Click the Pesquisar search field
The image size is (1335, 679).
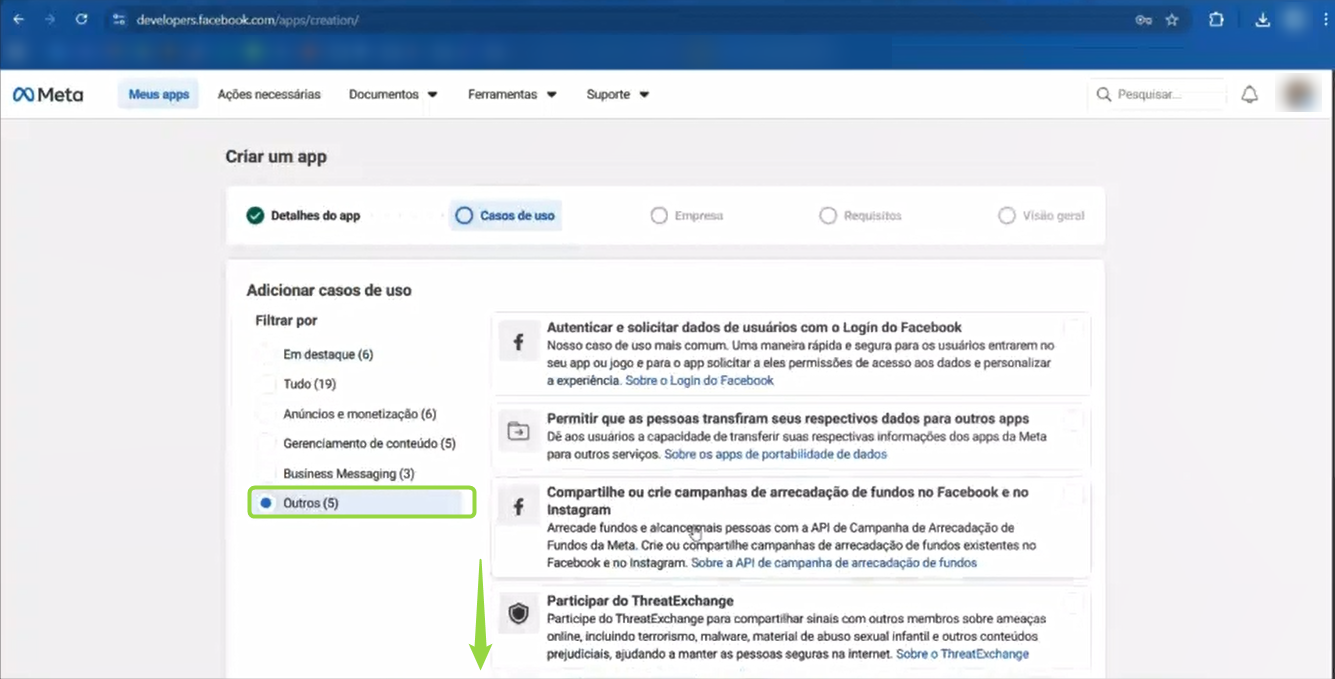tap(1165, 95)
